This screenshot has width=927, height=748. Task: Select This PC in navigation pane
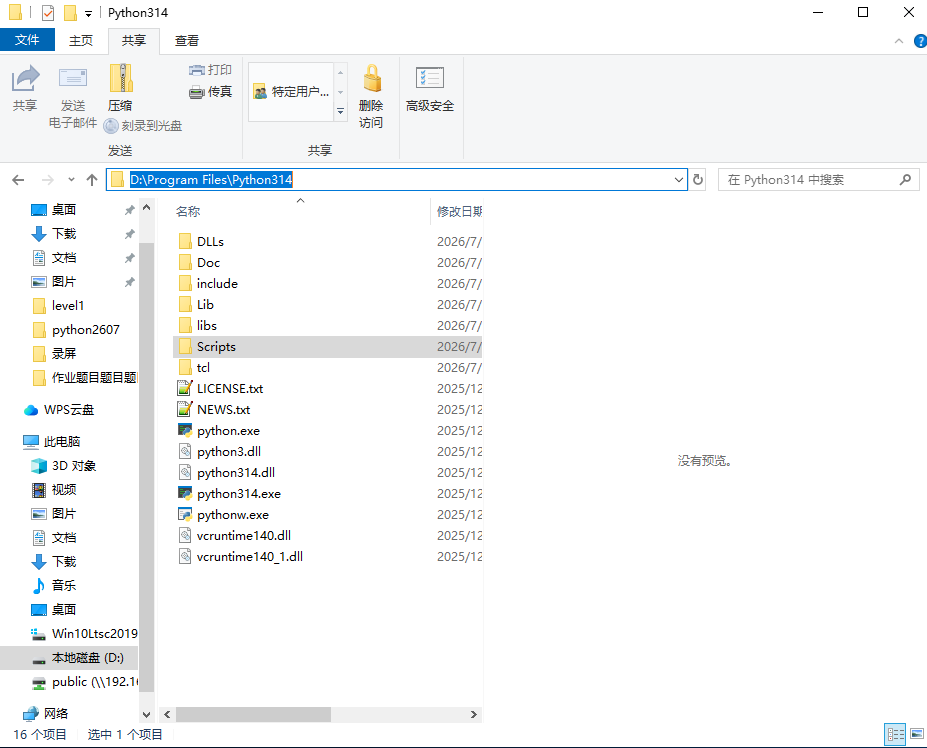click(x=61, y=442)
